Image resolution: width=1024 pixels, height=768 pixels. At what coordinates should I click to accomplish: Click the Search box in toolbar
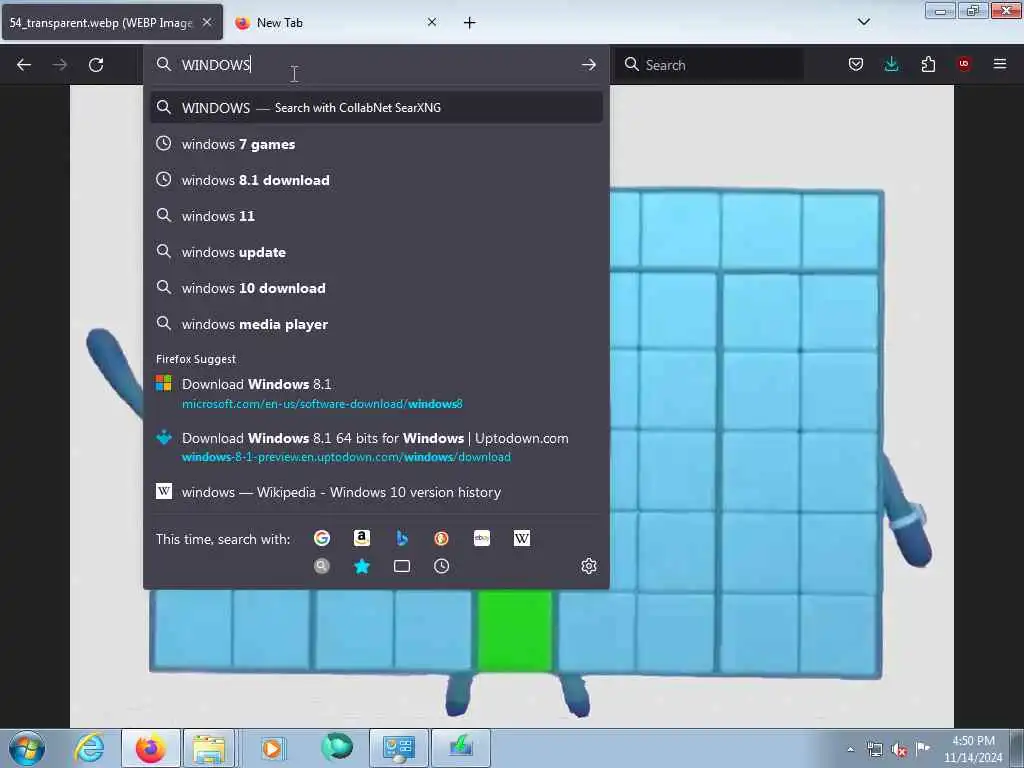click(710, 65)
